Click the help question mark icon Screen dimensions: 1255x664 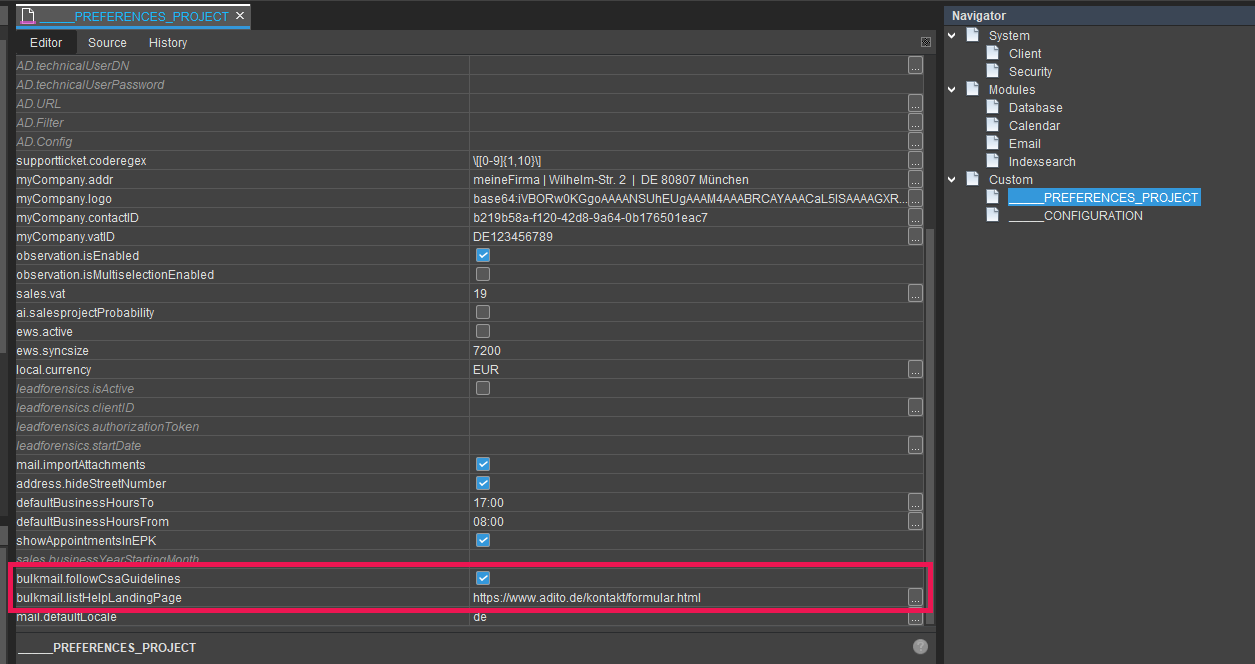tap(920, 647)
